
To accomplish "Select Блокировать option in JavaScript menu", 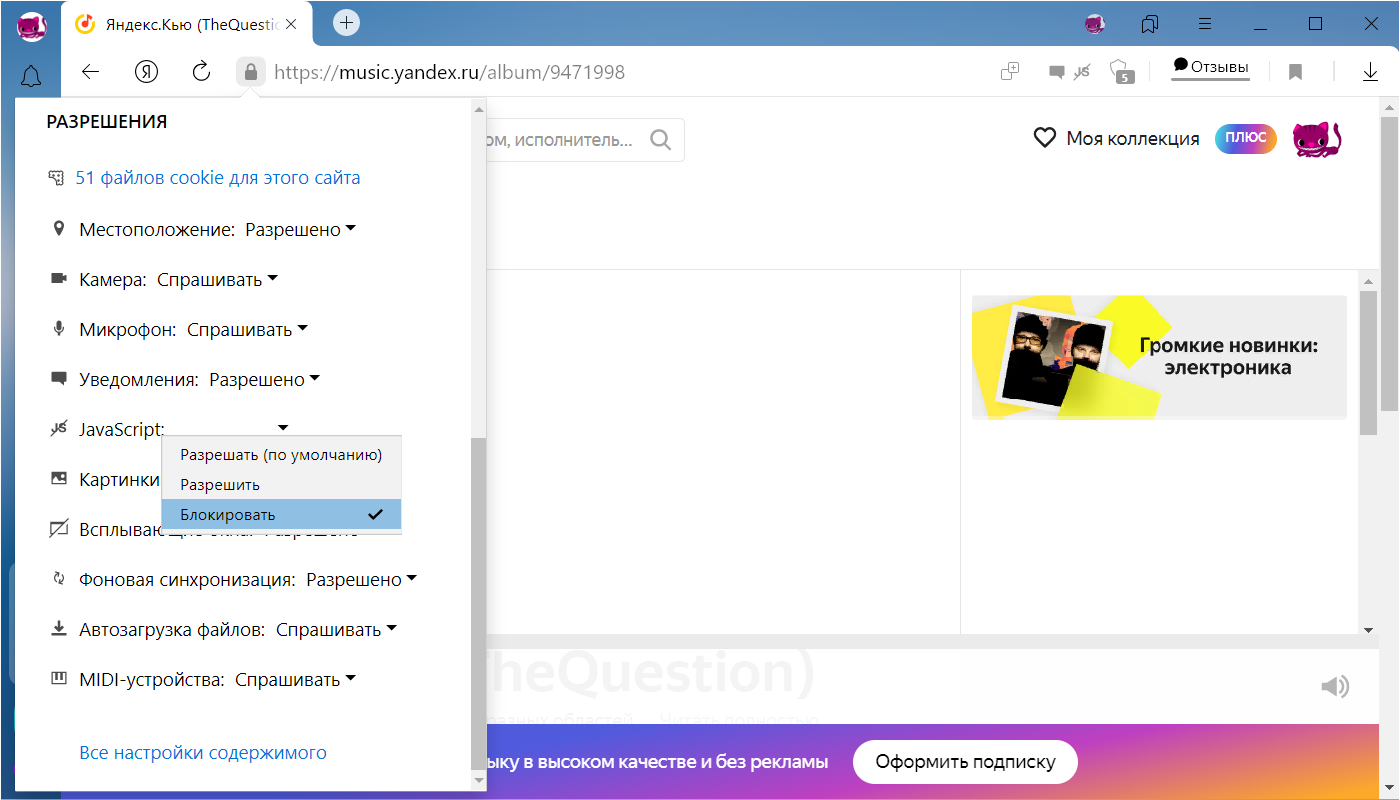I will 281,515.
